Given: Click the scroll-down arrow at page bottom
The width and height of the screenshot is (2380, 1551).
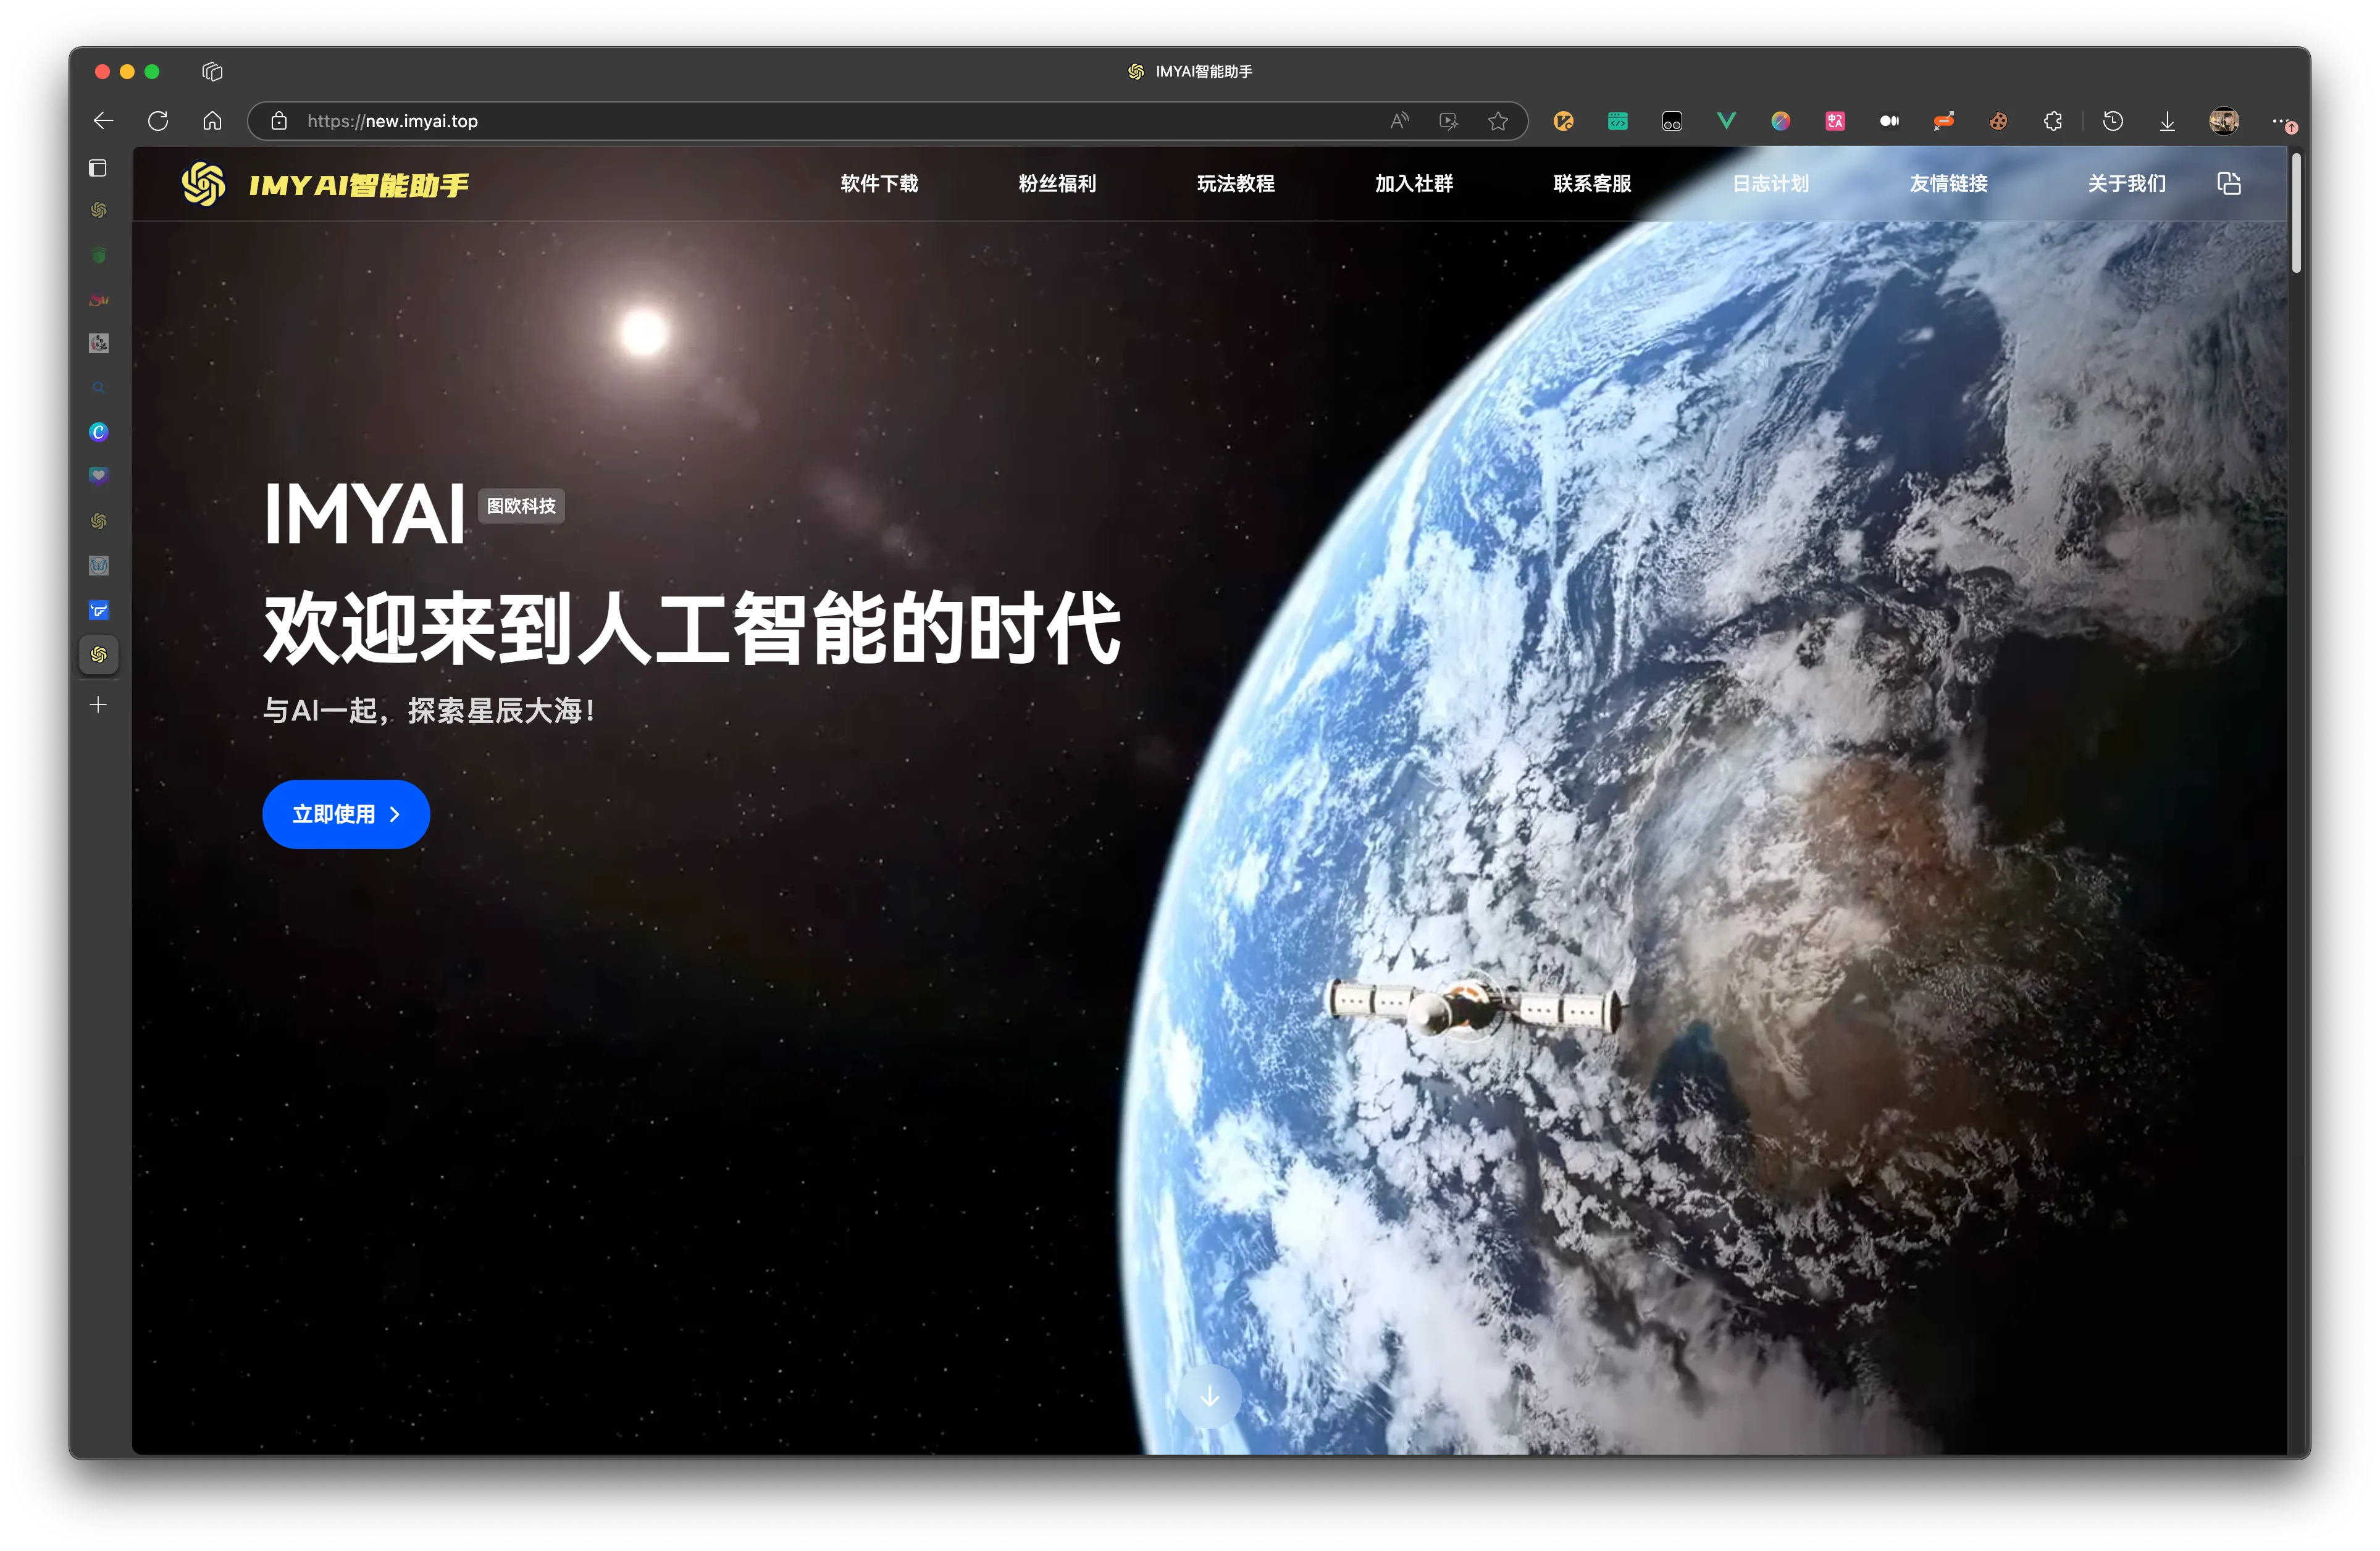Looking at the screenshot, I should coord(1209,1396).
